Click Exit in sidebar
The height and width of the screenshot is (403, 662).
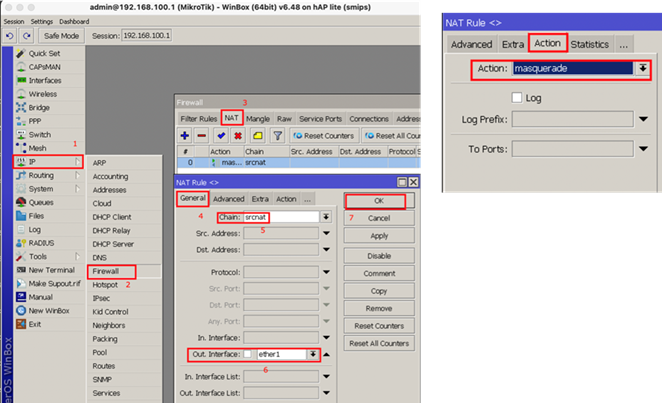(35, 324)
